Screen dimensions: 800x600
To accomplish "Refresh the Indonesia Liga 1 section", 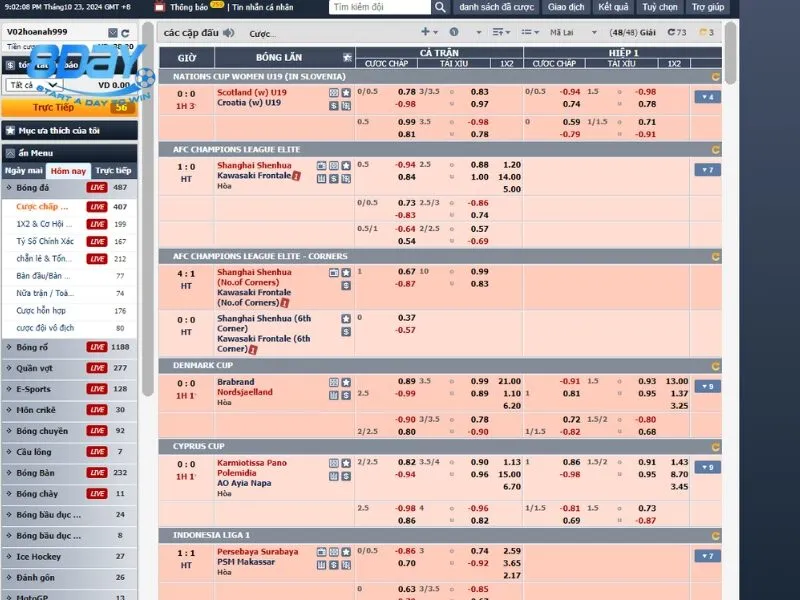I will (715, 536).
